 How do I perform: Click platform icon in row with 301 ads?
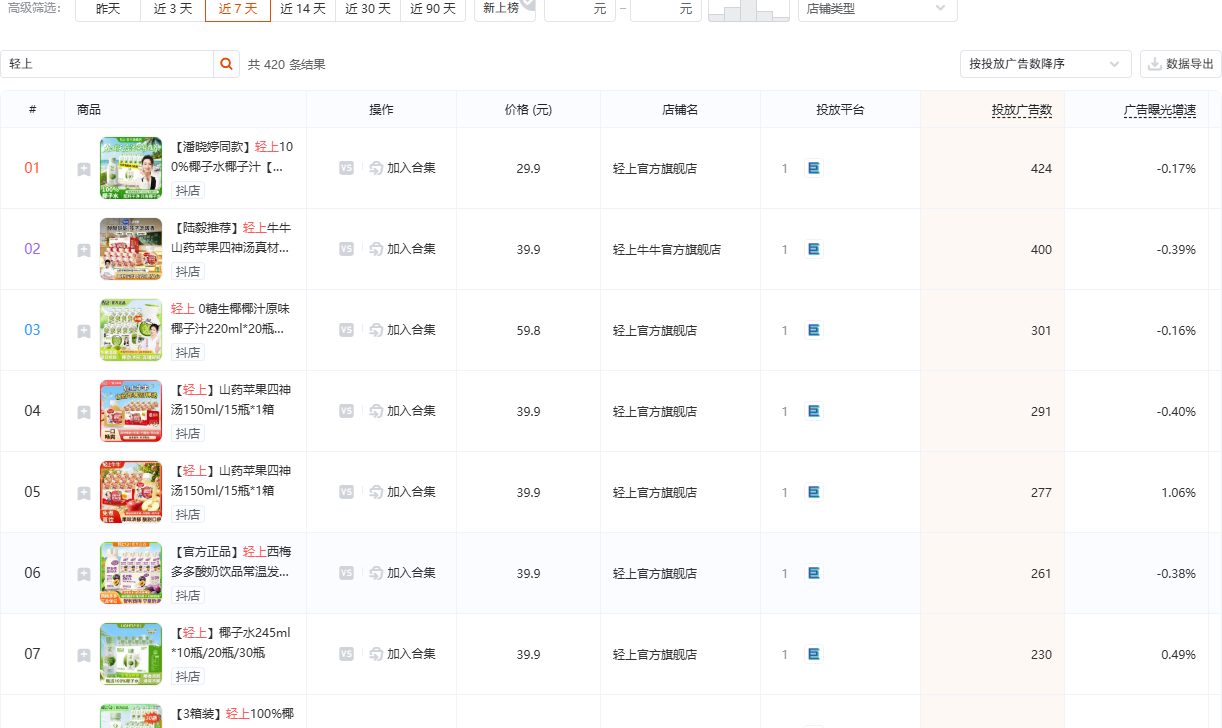(x=814, y=330)
